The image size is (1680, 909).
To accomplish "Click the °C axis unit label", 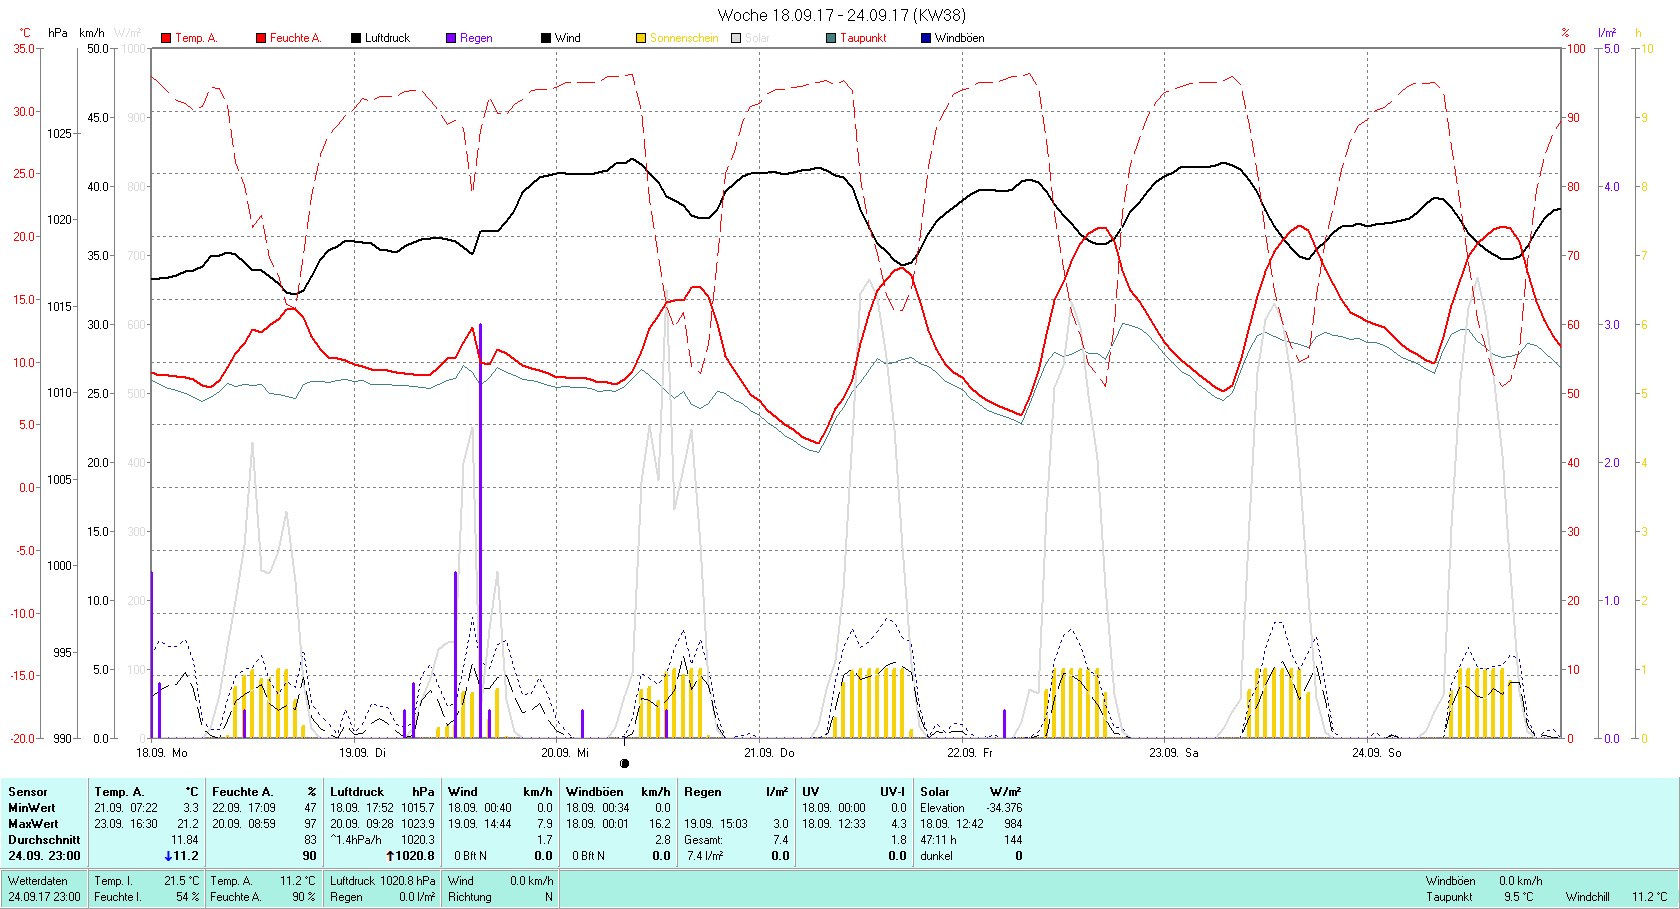I will pos(25,33).
